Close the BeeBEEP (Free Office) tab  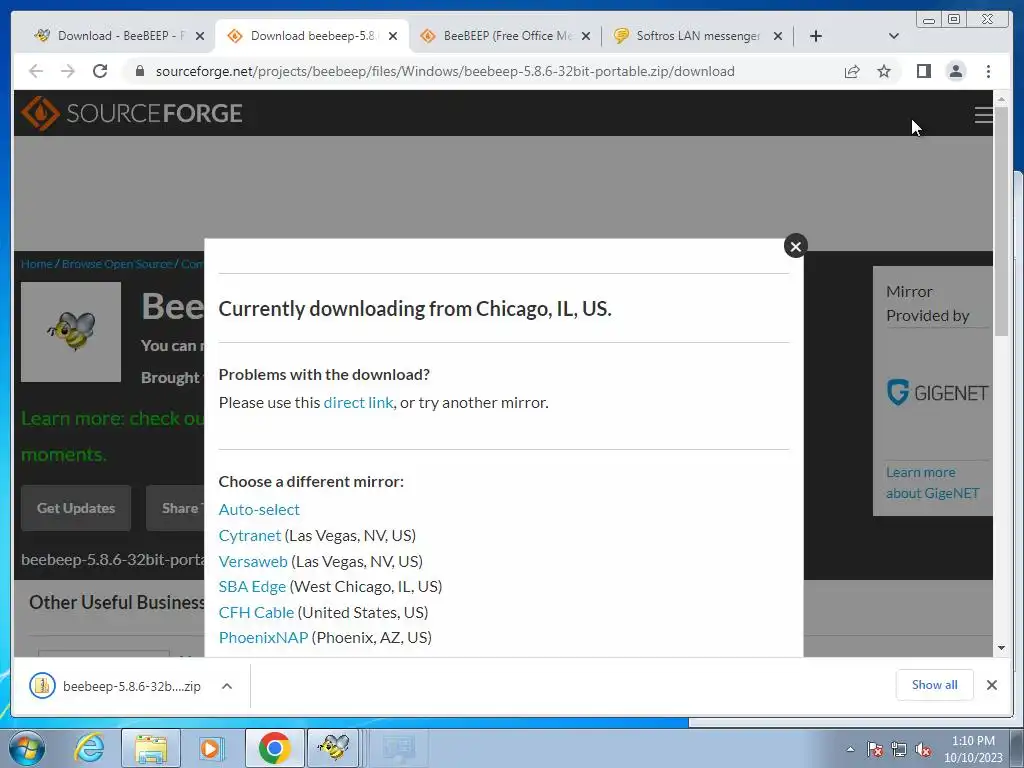coord(586,37)
